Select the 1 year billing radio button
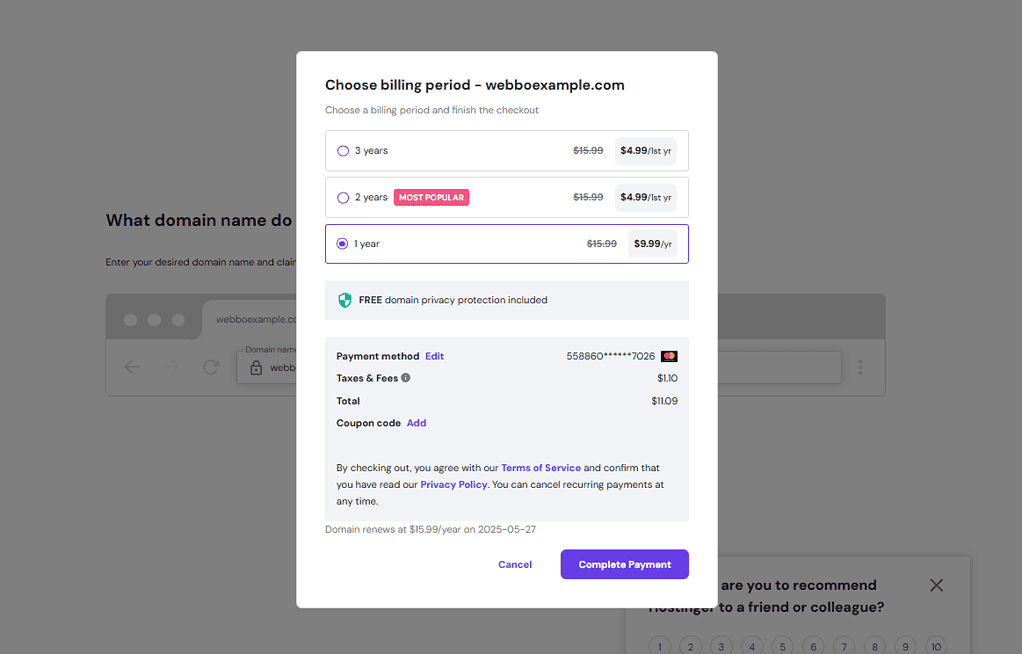The image size is (1022, 654). (x=342, y=244)
